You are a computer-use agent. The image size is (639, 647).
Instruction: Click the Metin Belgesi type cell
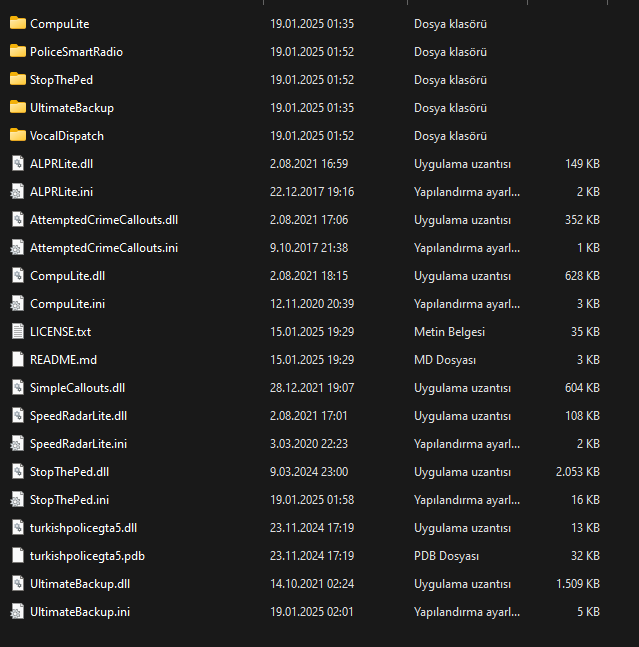coord(450,332)
